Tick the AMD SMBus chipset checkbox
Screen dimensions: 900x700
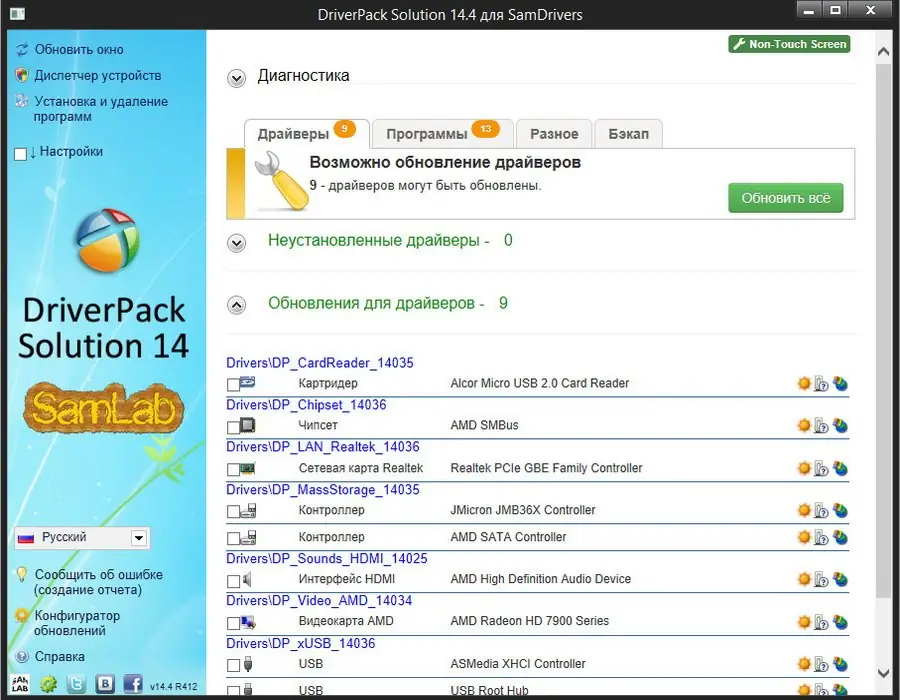coord(233,427)
